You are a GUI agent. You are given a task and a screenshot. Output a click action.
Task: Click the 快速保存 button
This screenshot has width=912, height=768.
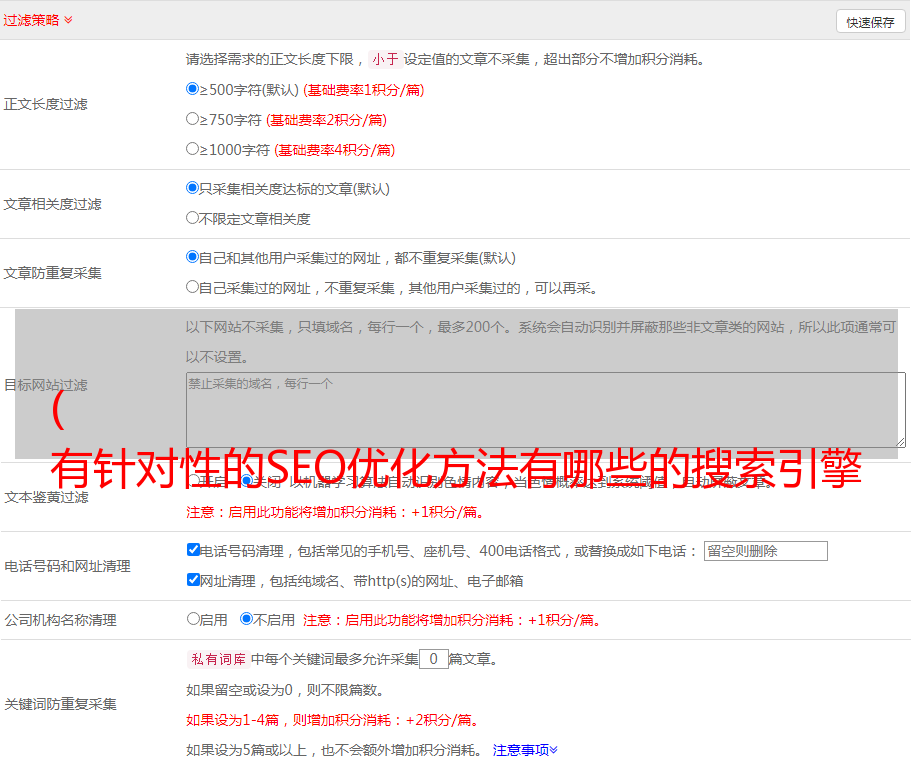click(870, 22)
